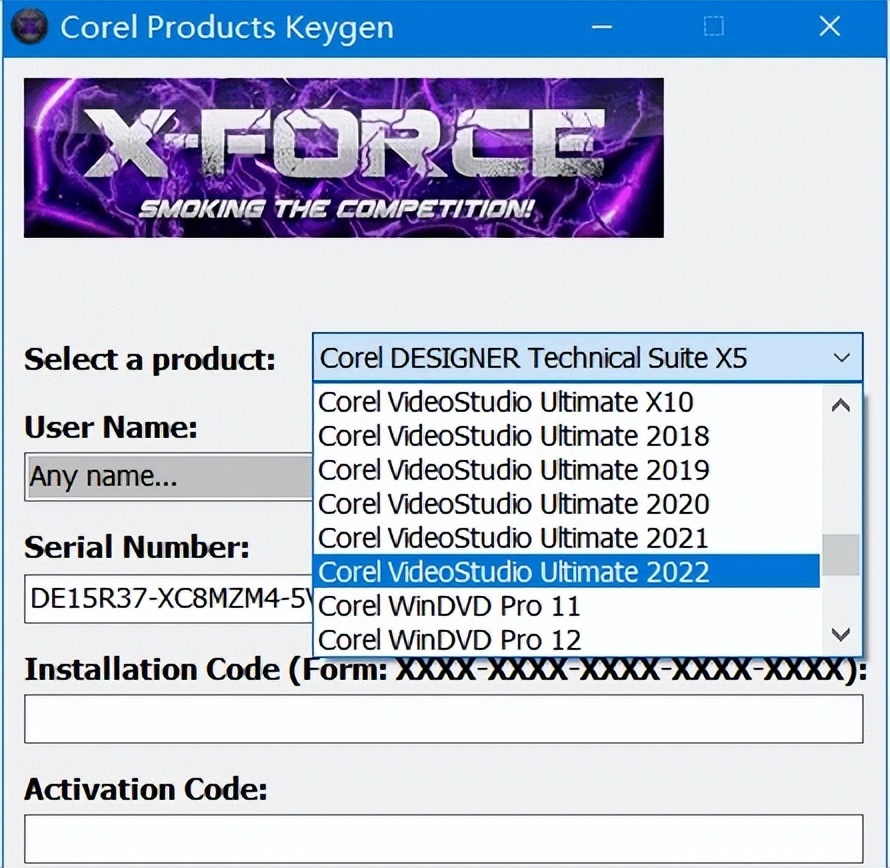Image resolution: width=890 pixels, height=868 pixels.
Task: Click the product list scroll down arrow
Action: click(x=841, y=635)
